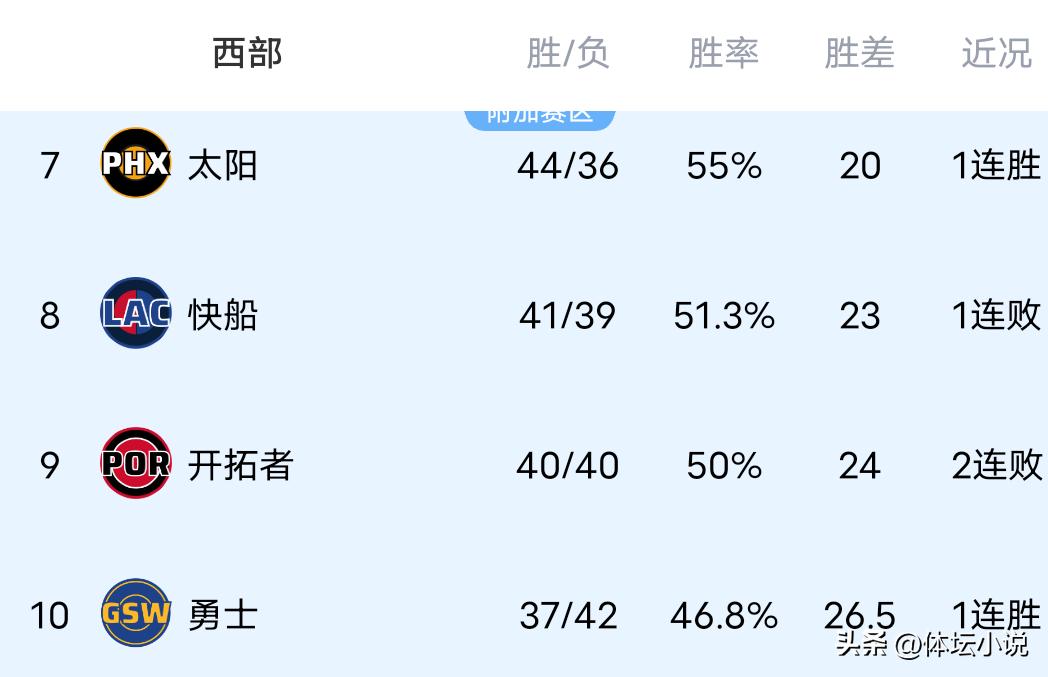1048x677 pixels.
Task: Sort by 胜率 column header
Action: click(x=724, y=53)
